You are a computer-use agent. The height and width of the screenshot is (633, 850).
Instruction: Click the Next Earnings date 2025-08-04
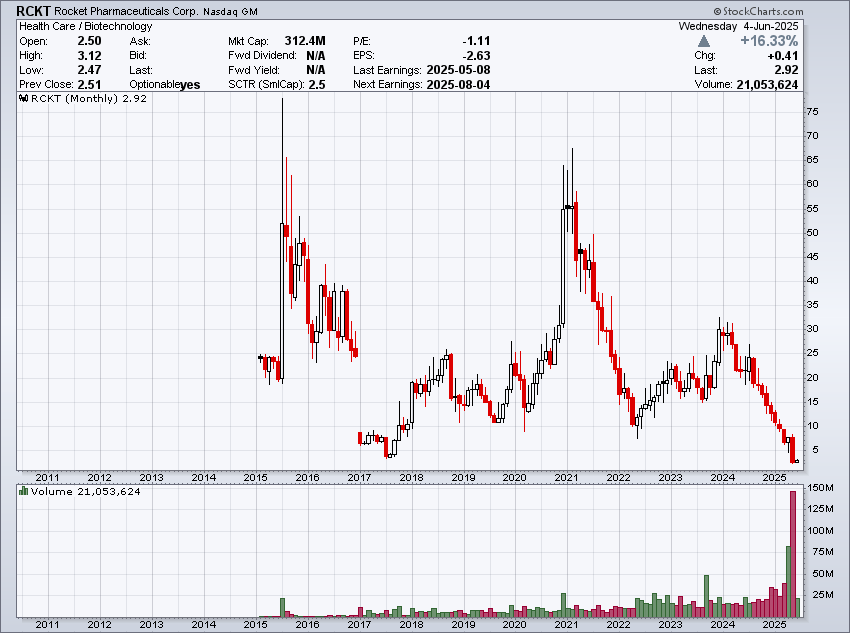tap(459, 85)
